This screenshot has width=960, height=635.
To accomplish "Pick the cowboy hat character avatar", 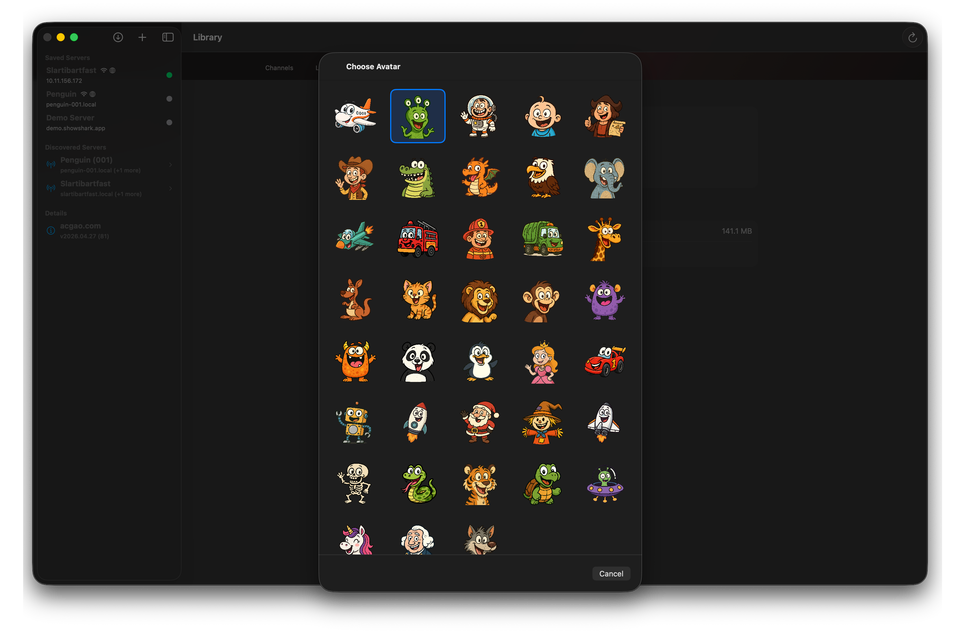I will click(355, 177).
